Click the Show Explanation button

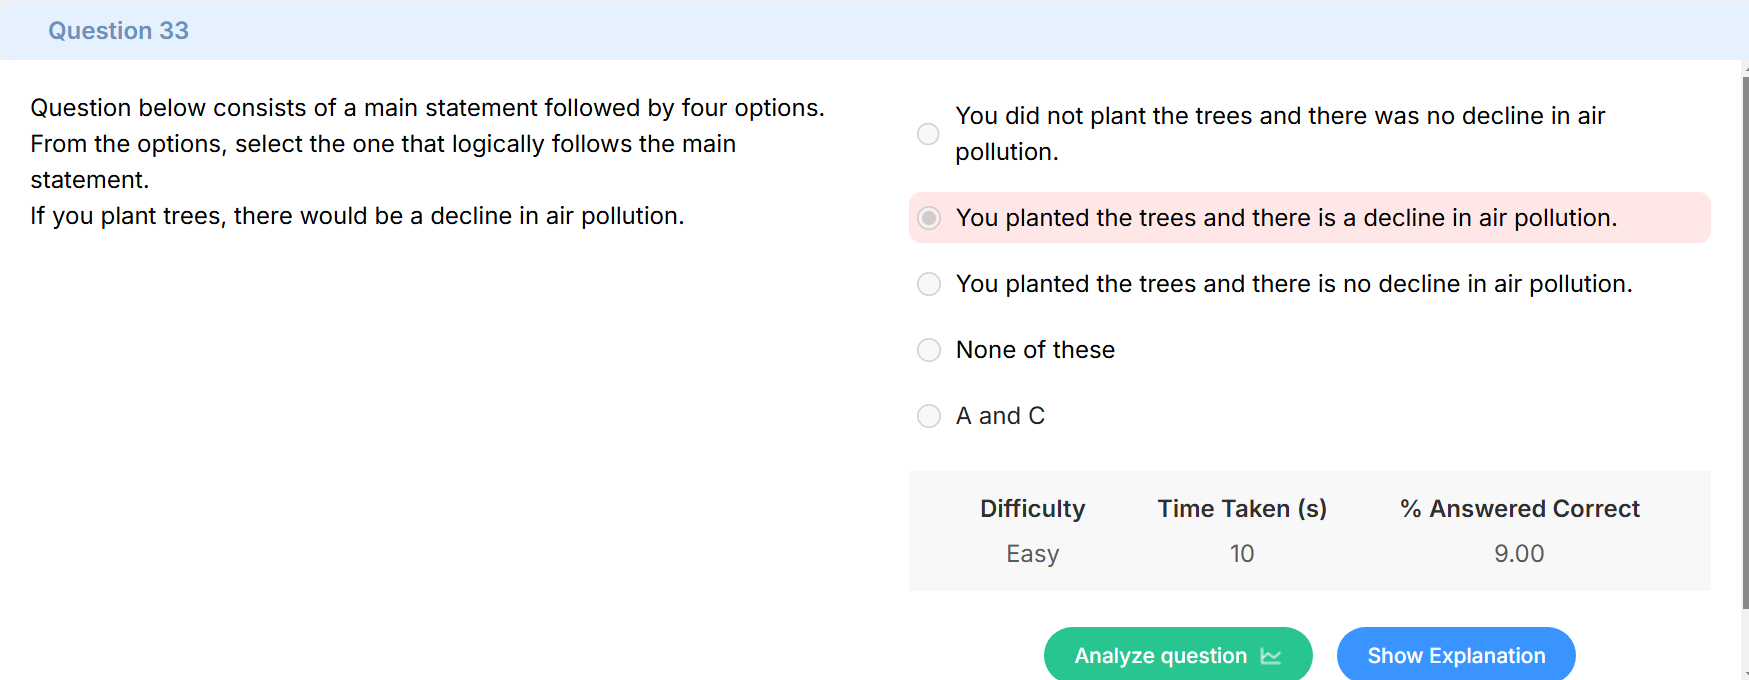pos(1456,655)
